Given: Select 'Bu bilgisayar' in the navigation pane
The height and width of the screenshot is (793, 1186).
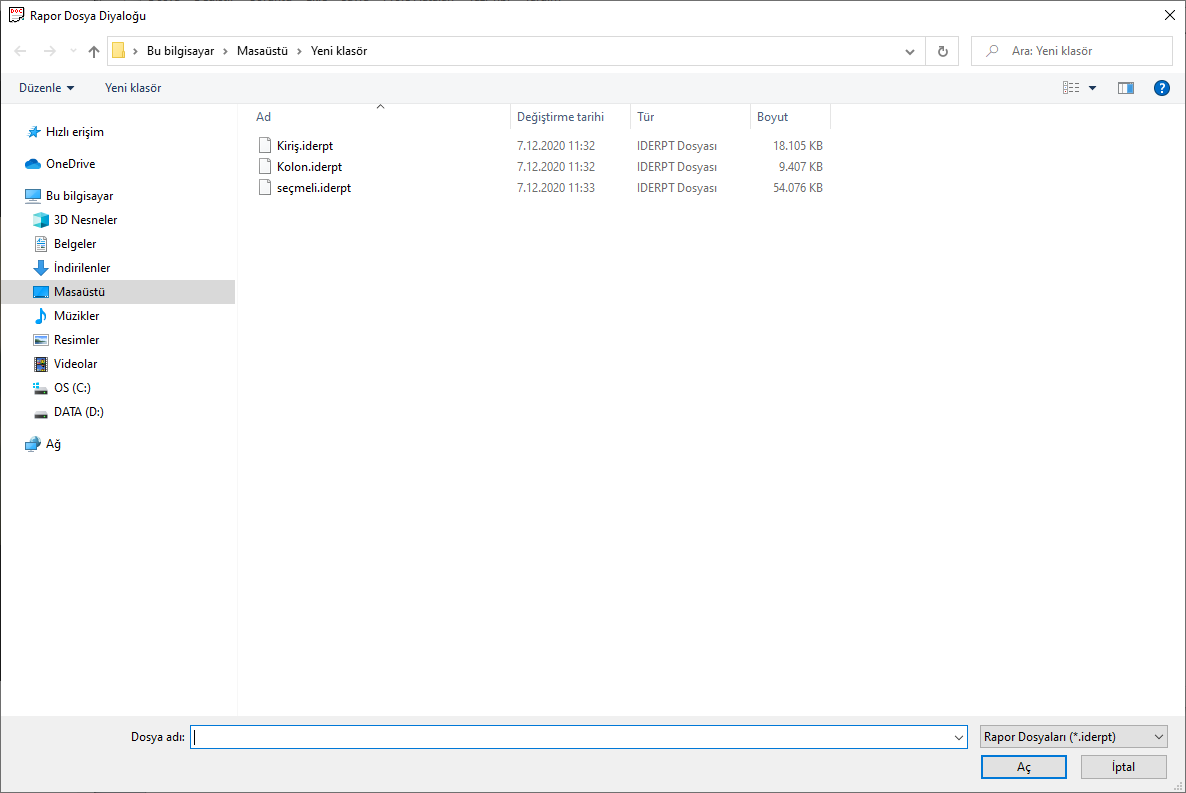Looking at the screenshot, I should (x=79, y=195).
